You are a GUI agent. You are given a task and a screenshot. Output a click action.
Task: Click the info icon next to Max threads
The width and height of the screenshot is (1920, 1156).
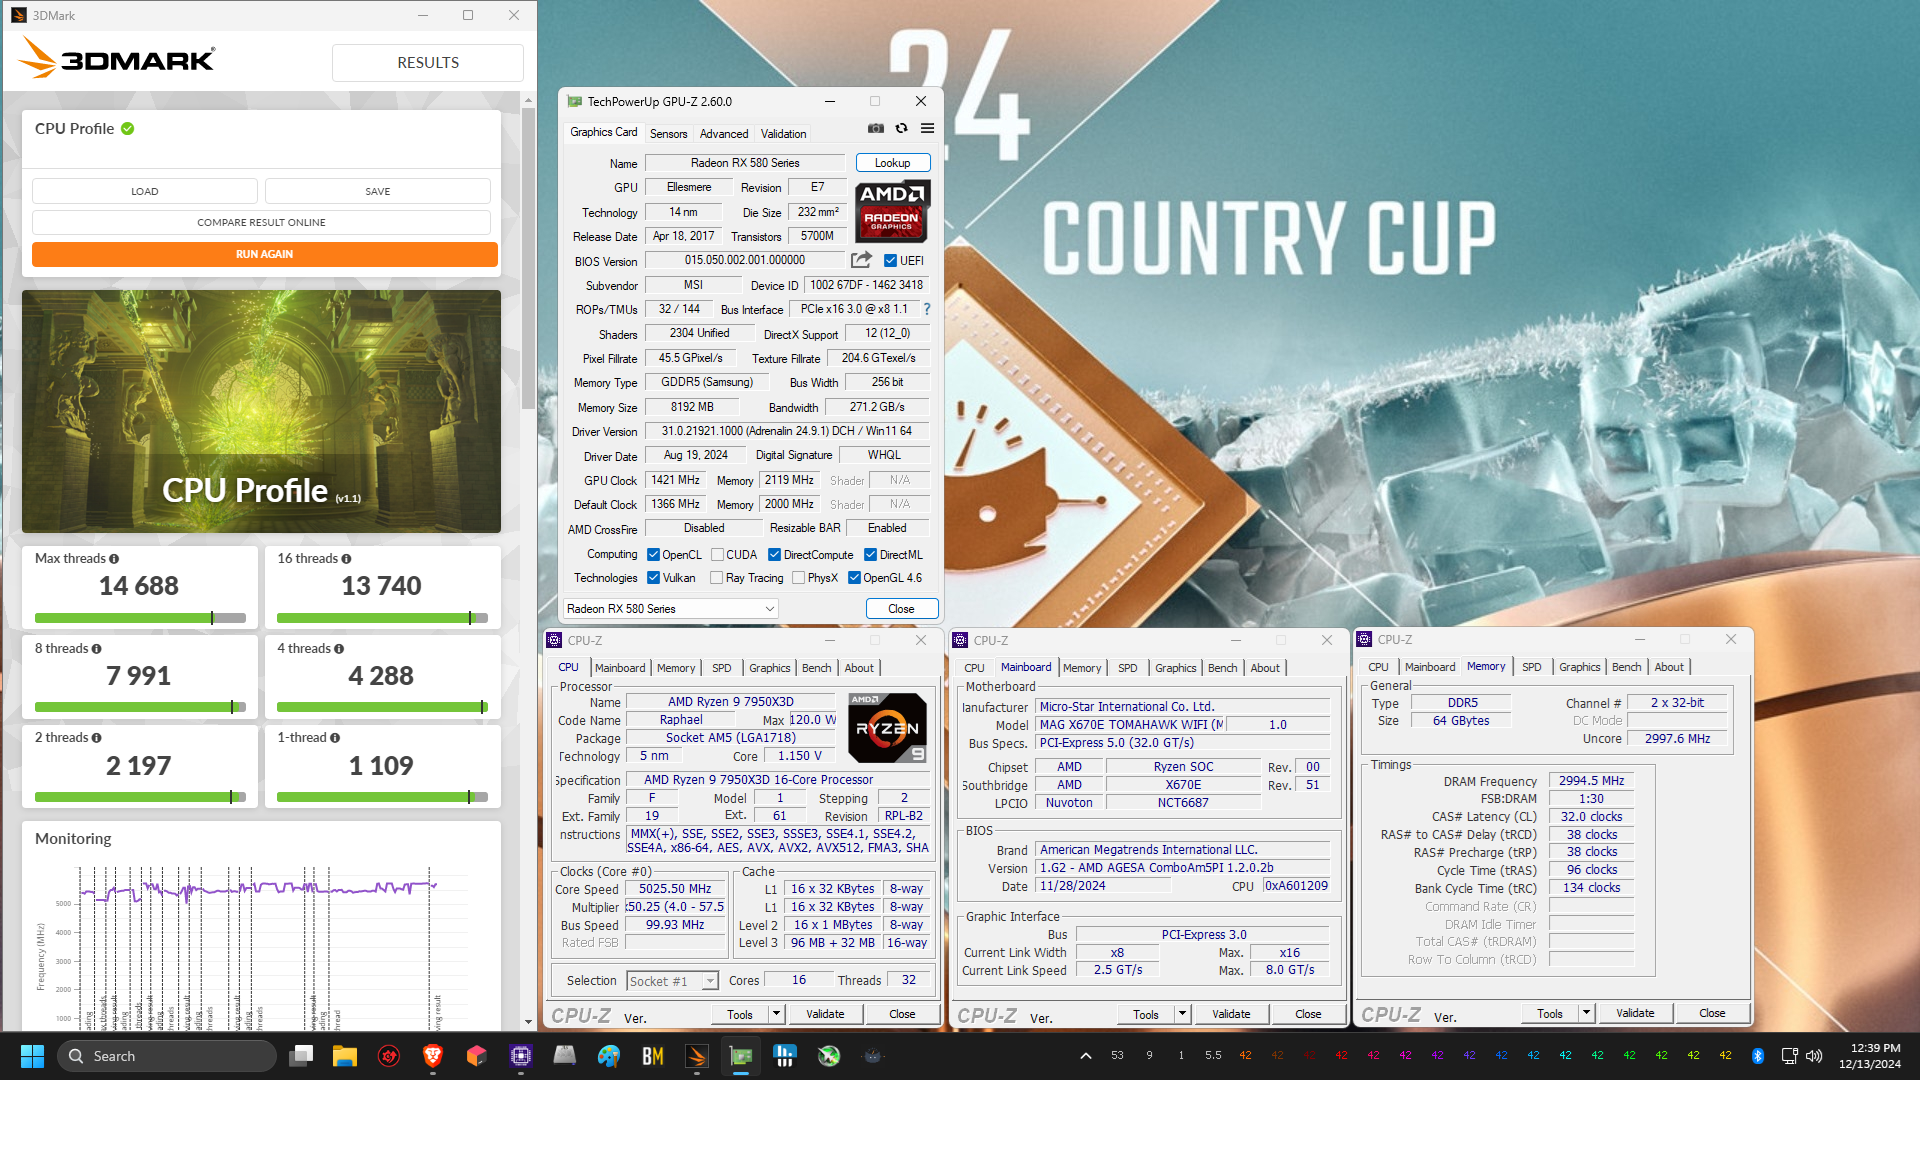[114, 559]
